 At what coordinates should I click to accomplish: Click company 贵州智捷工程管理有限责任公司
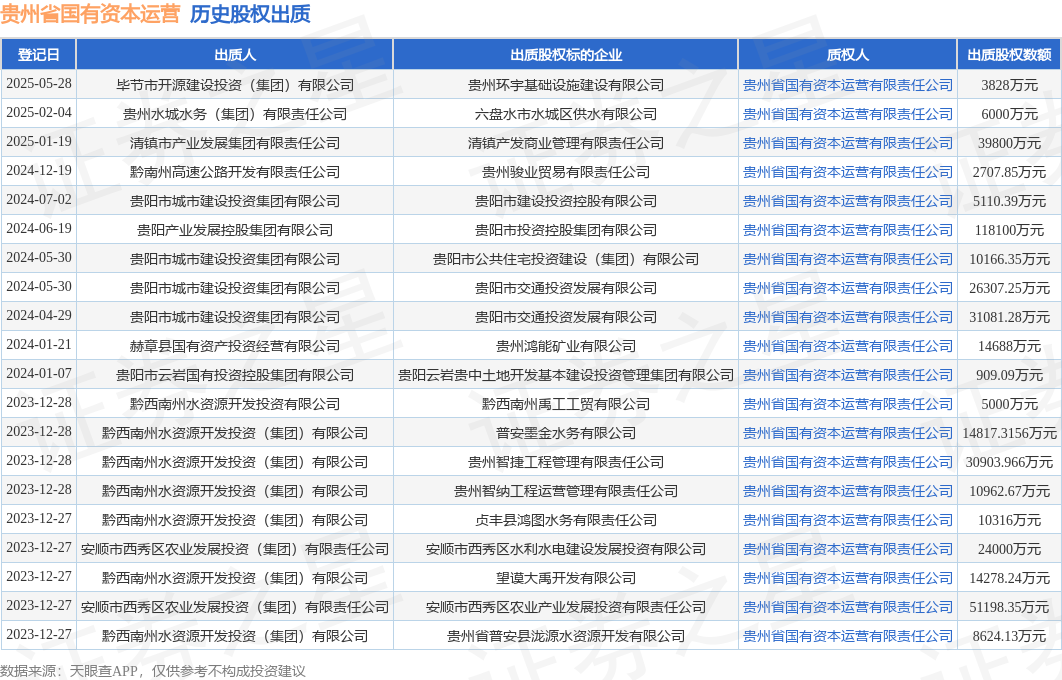(566, 462)
